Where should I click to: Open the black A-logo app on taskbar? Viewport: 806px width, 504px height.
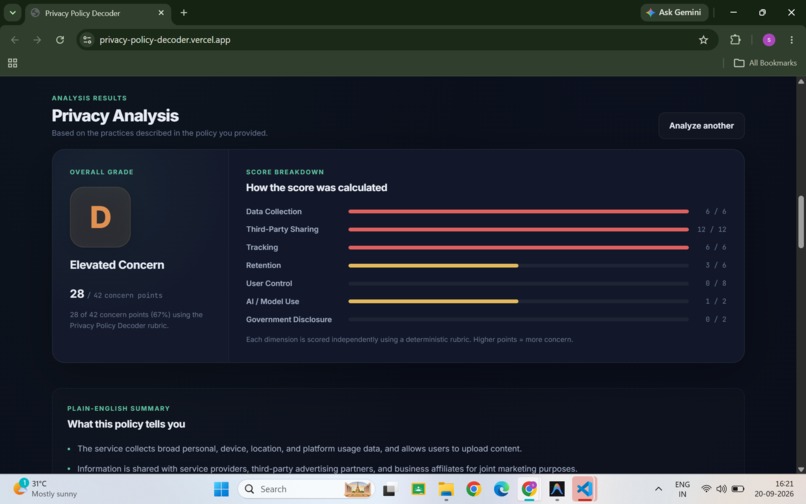[557, 489]
